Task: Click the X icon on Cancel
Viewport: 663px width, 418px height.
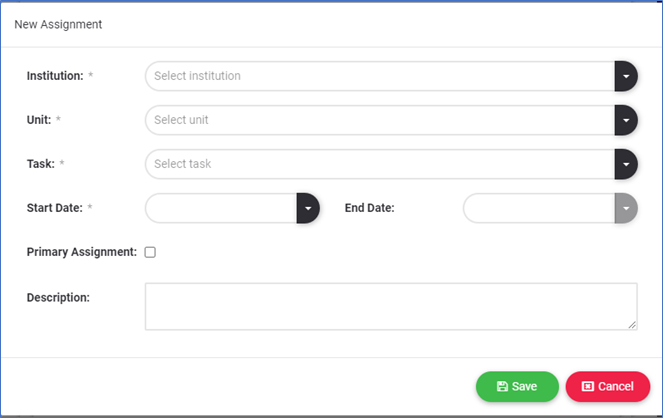Action: pos(588,387)
